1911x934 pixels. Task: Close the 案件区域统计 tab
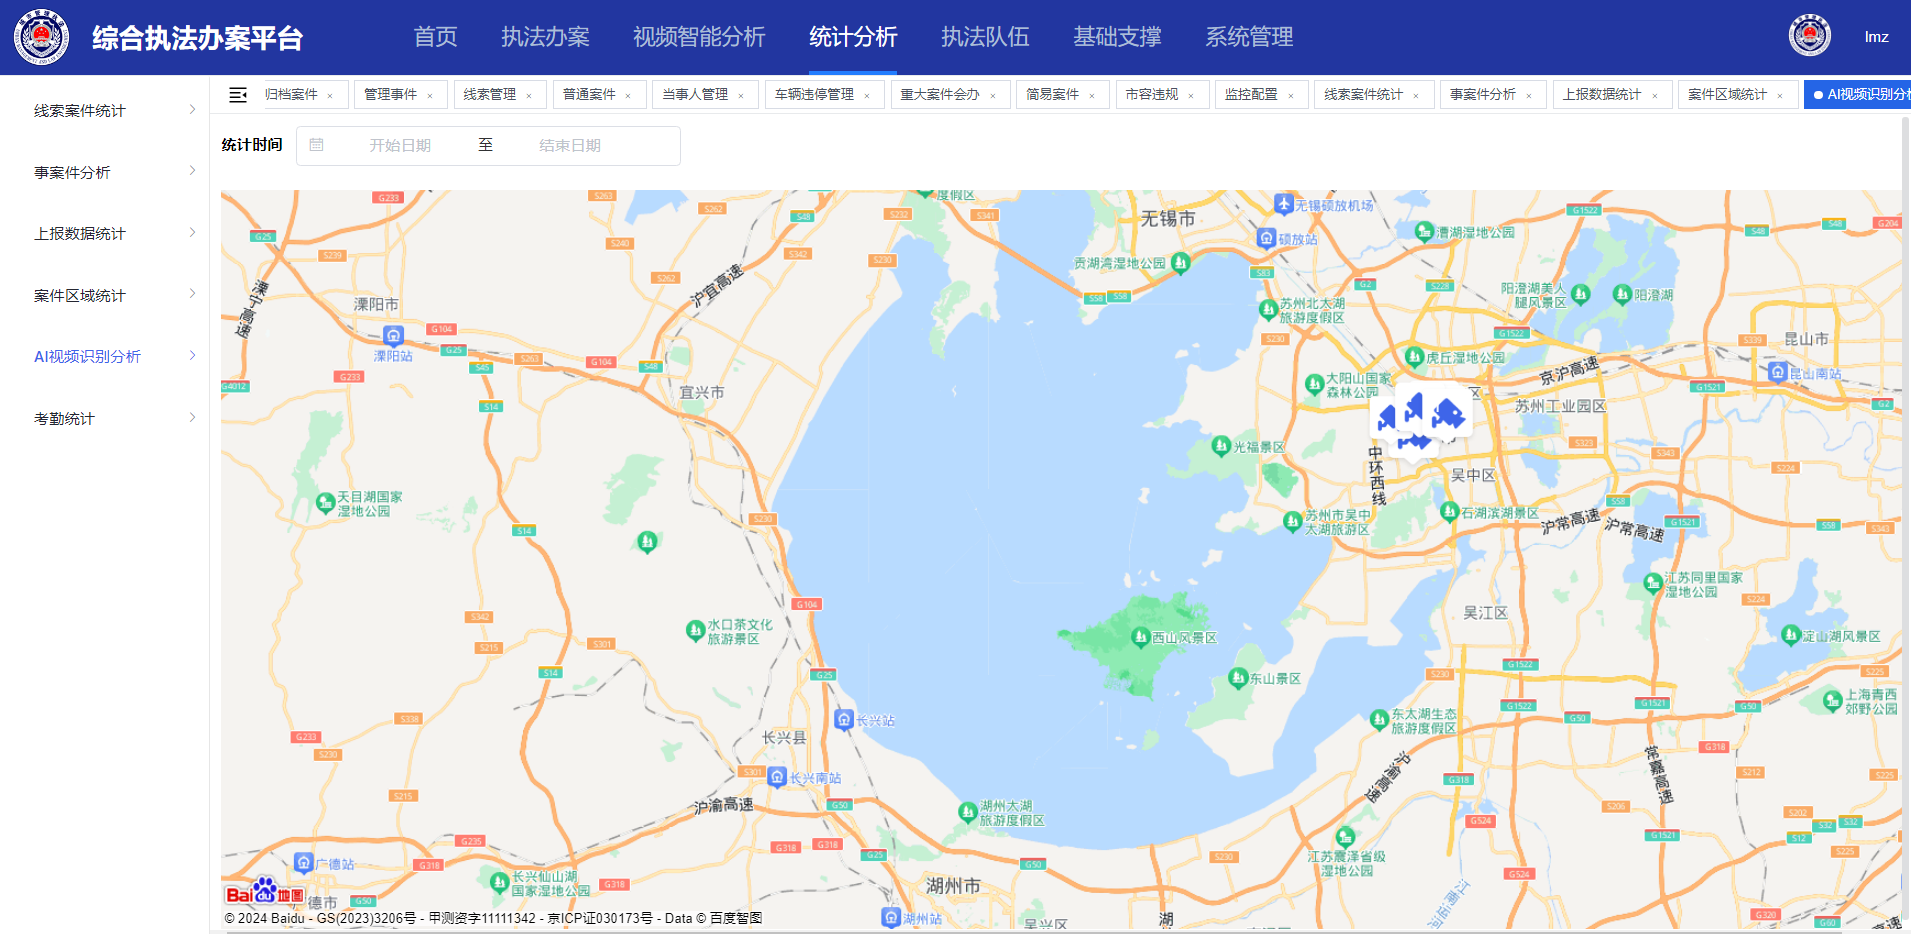[1780, 96]
